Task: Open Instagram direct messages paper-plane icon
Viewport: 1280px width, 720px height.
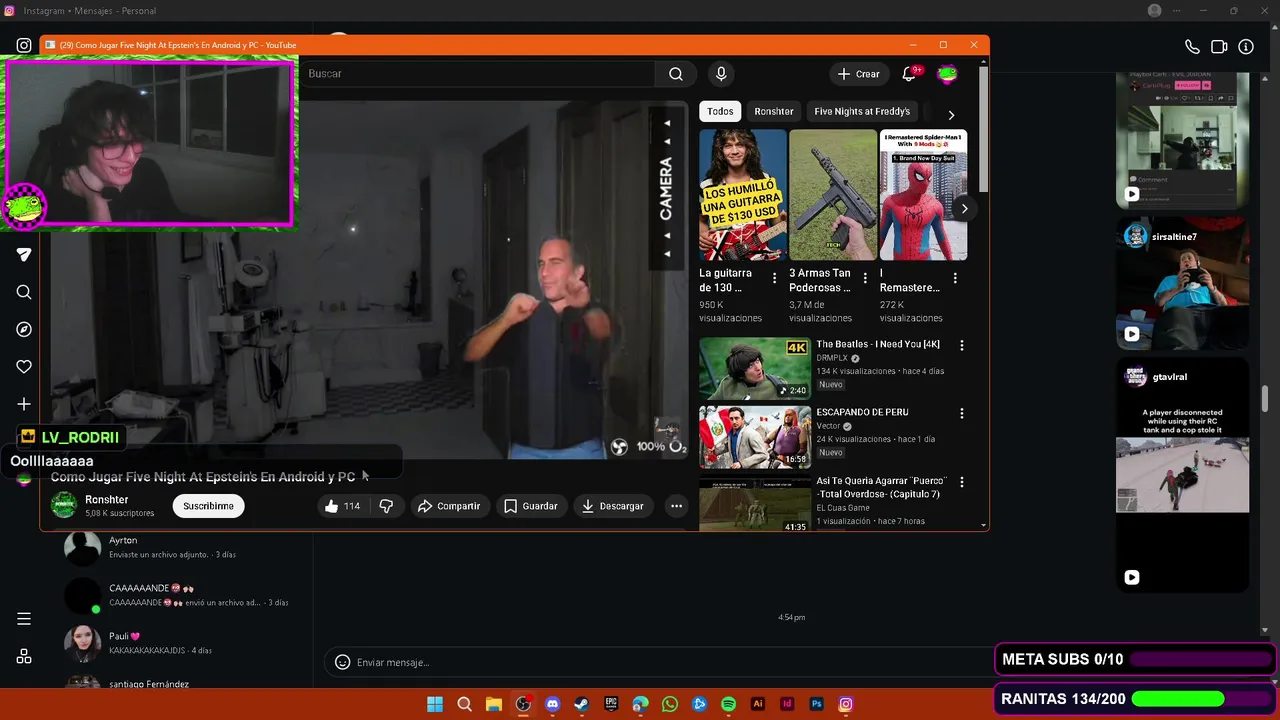Action: tap(24, 255)
